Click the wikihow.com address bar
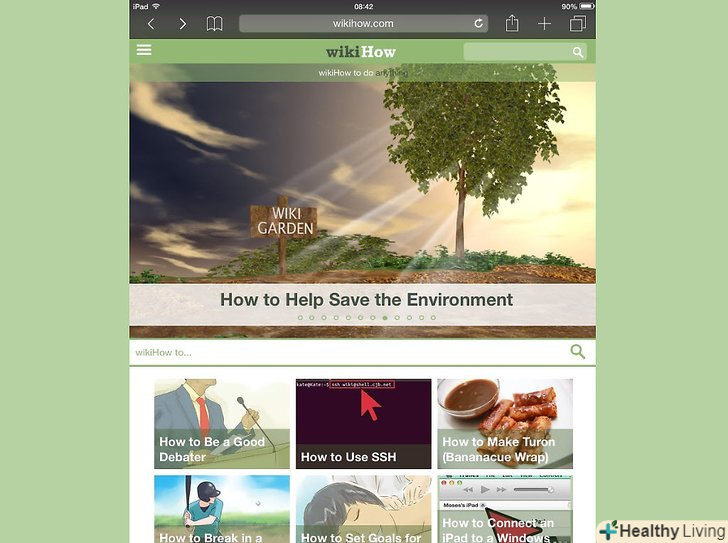 tap(363, 24)
